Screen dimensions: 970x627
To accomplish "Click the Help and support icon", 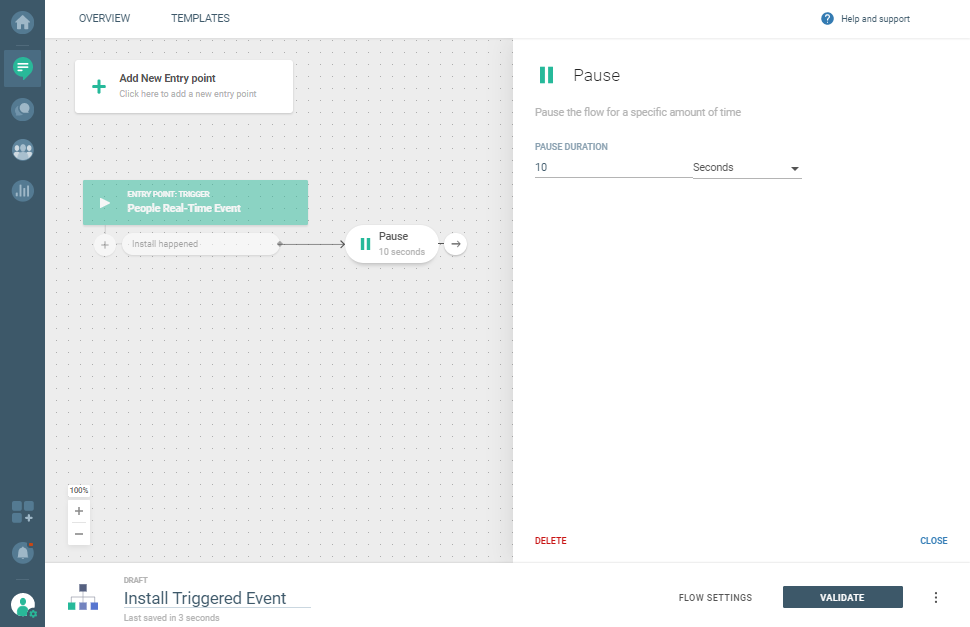I will click(827, 19).
